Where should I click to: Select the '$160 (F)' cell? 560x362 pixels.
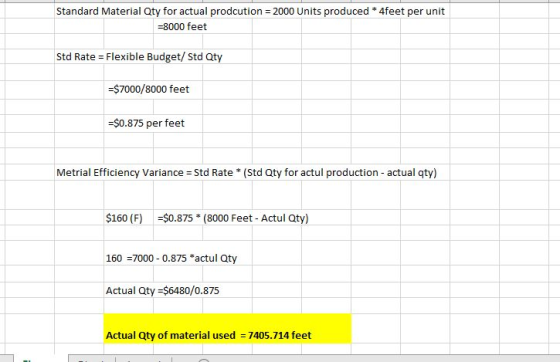pos(124,218)
